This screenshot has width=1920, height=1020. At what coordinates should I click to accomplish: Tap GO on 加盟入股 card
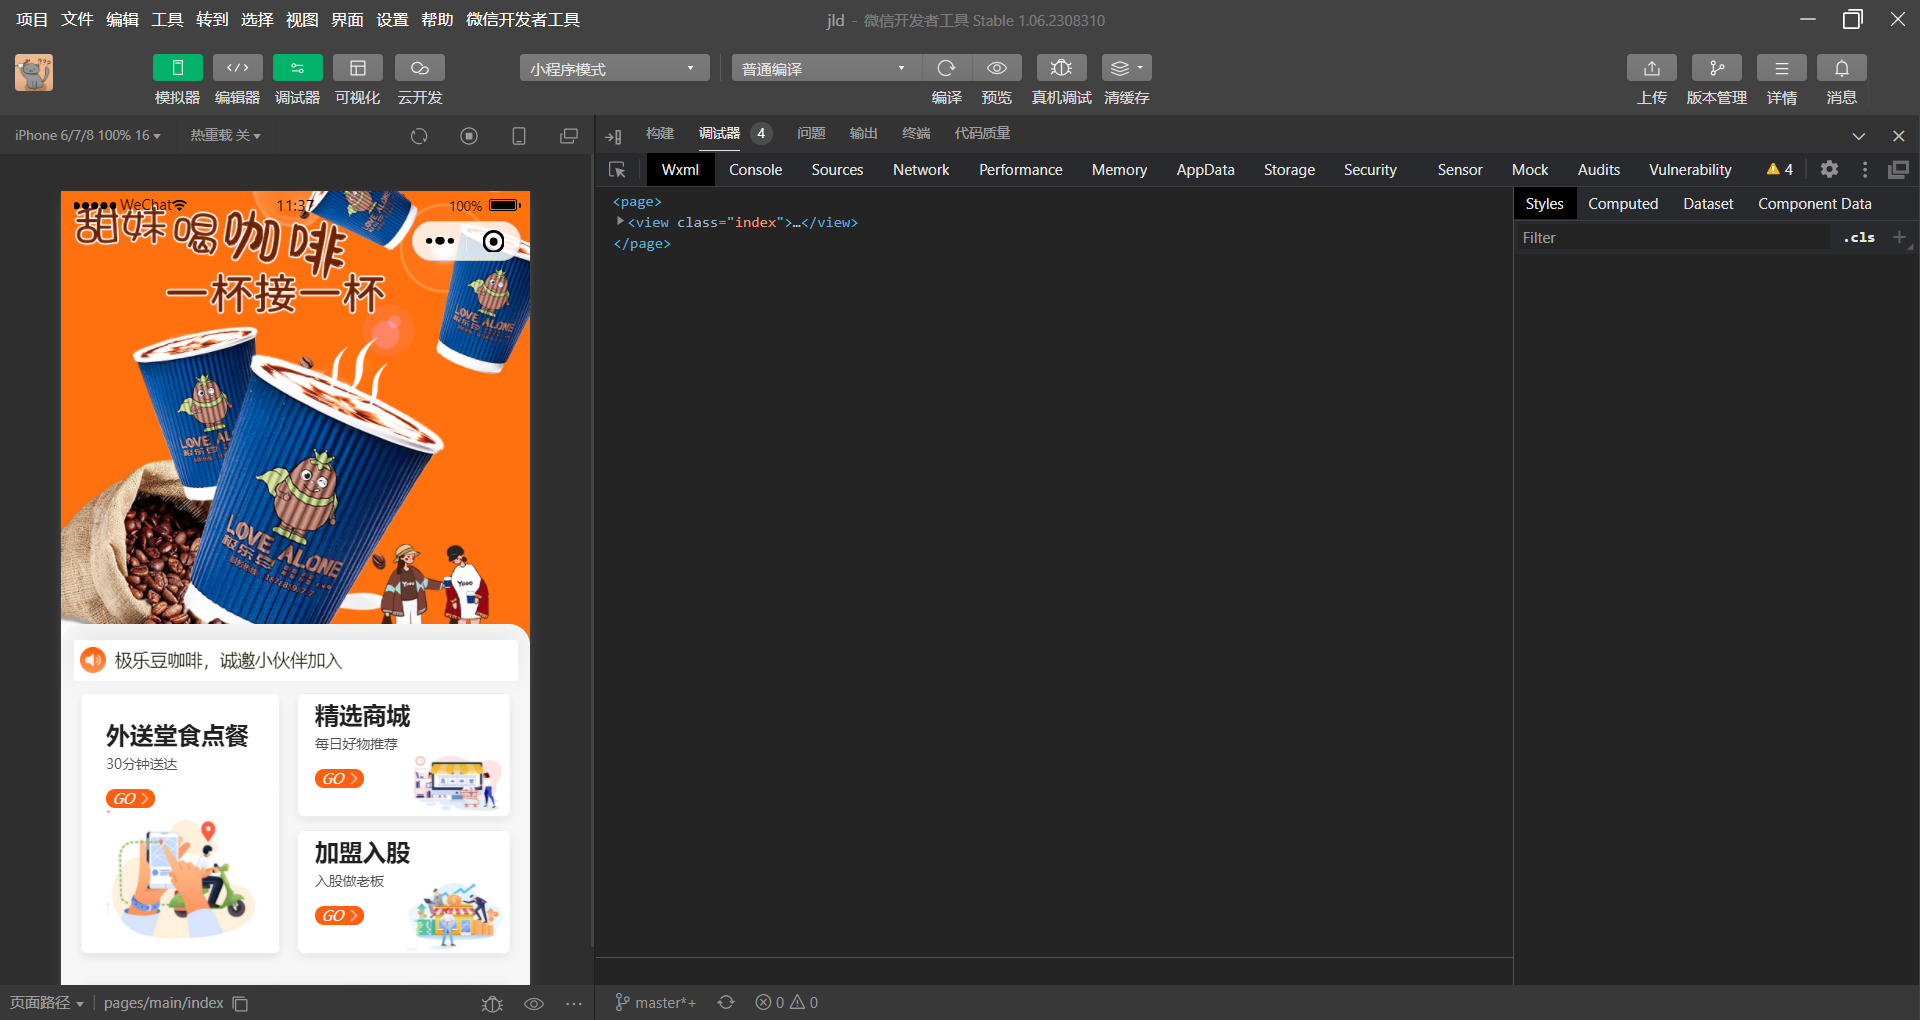coord(339,916)
